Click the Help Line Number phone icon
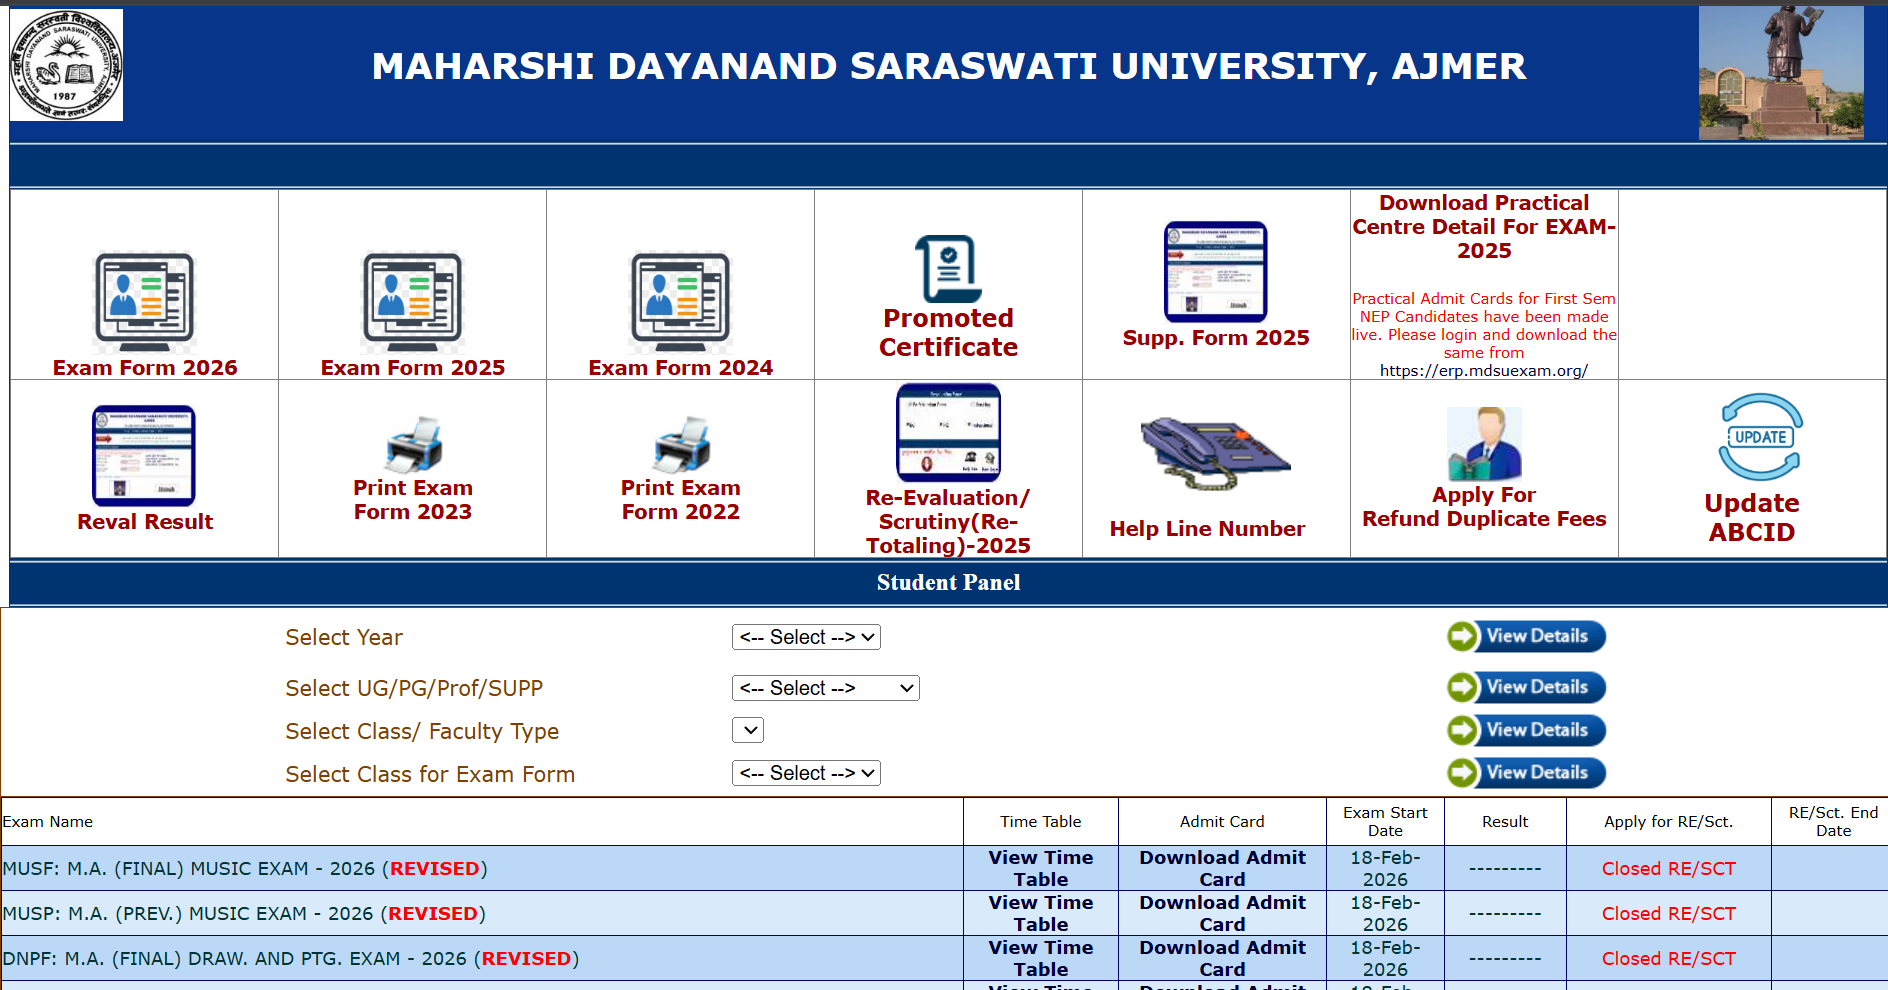This screenshot has width=1888, height=990. click(x=1215, y=455)
